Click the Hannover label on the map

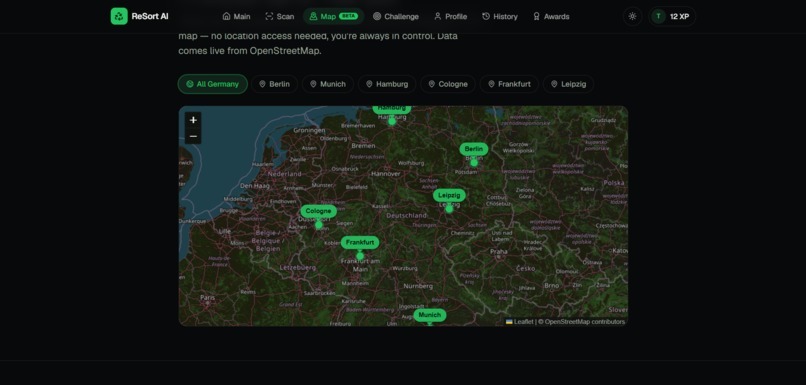pyautogui.click(x=386, y=174)
